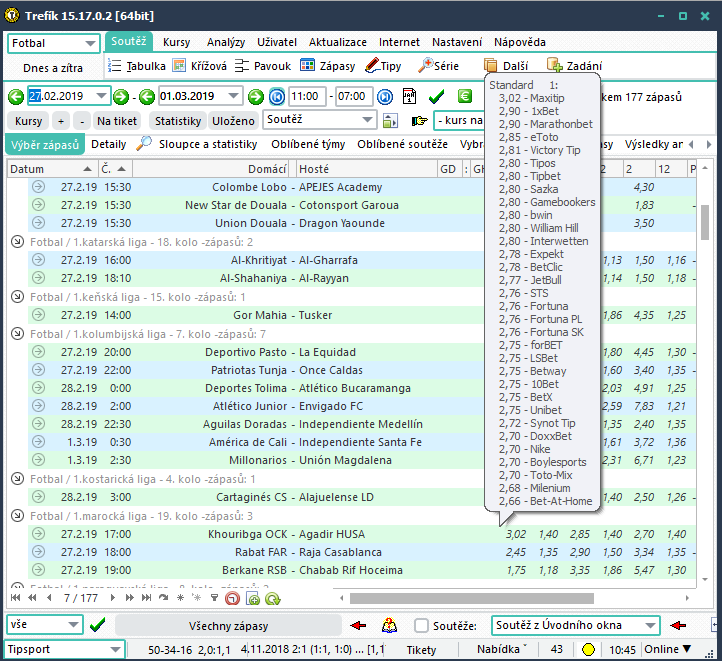
Task: Open the Zadání entry tool
Action: pos(574,66)
